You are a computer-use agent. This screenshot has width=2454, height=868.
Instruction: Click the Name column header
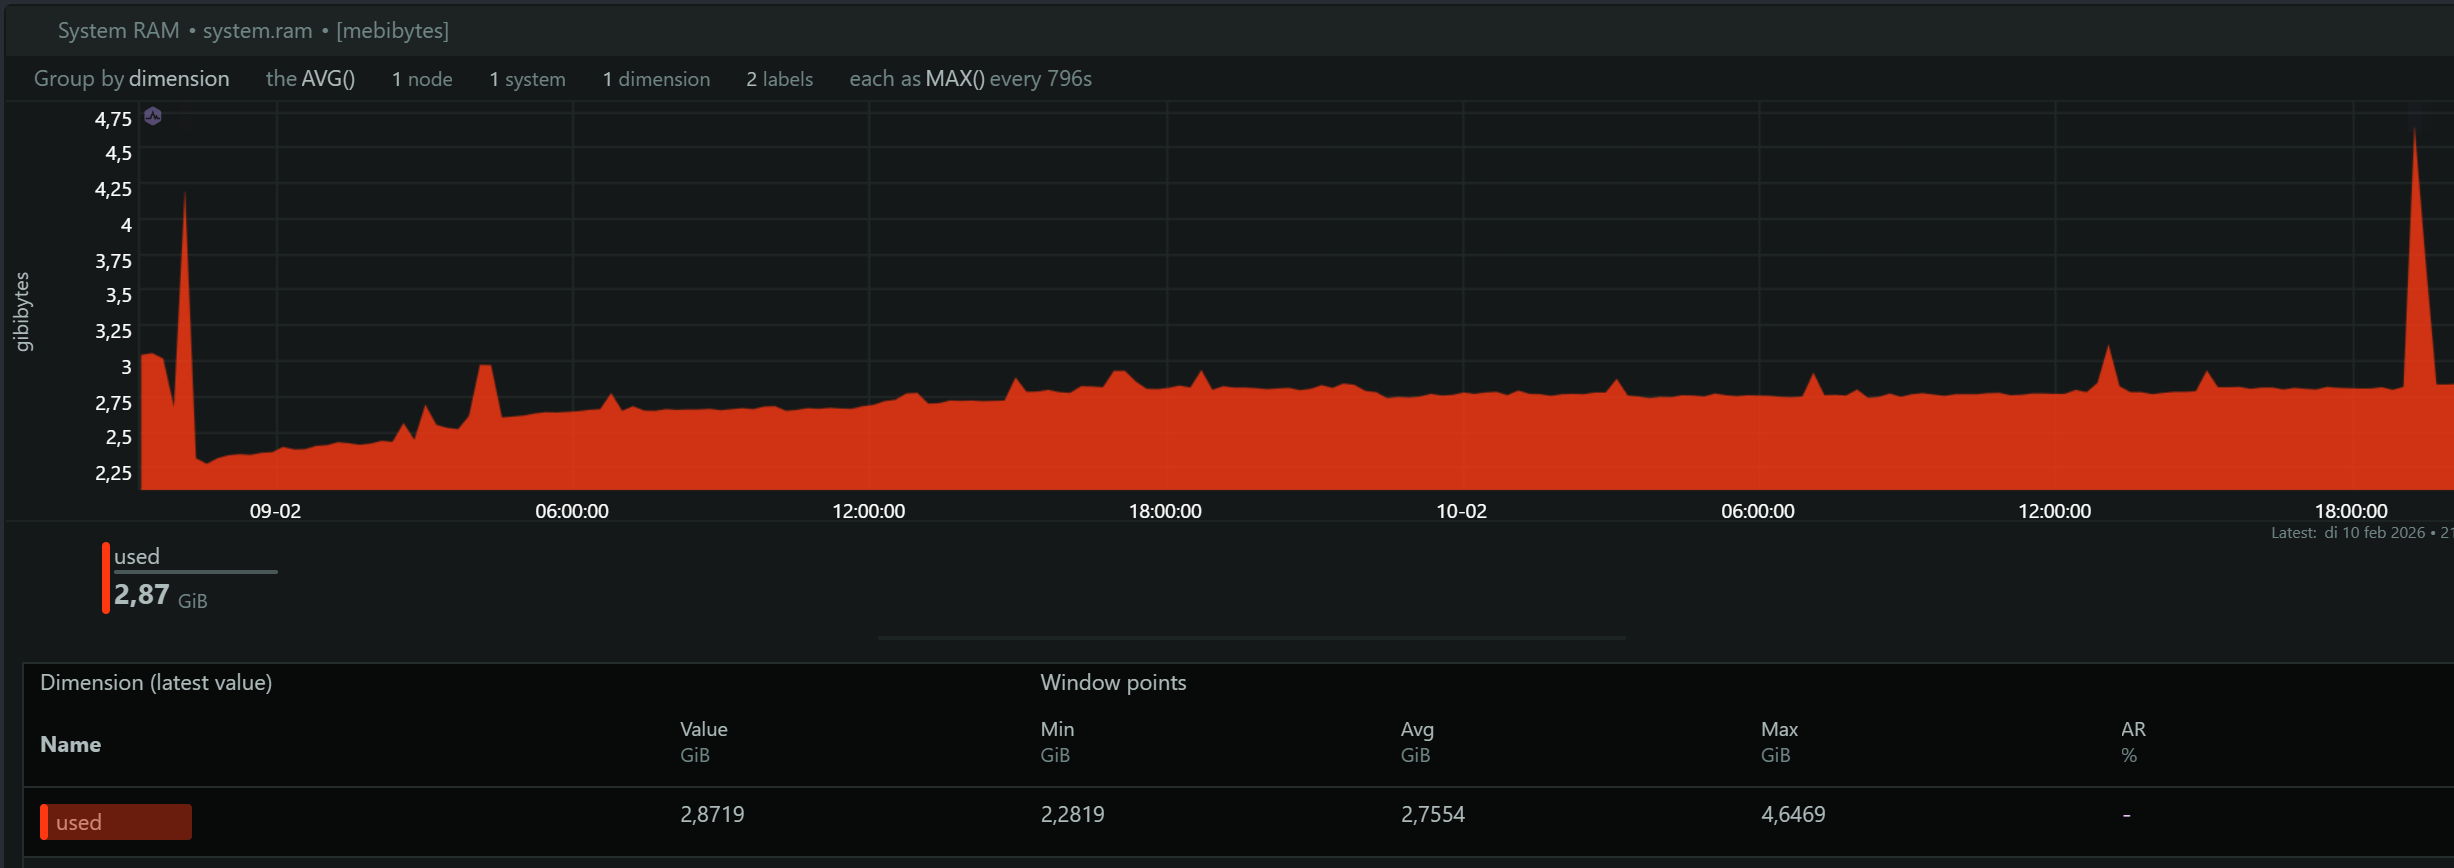[x=70, y=744]
